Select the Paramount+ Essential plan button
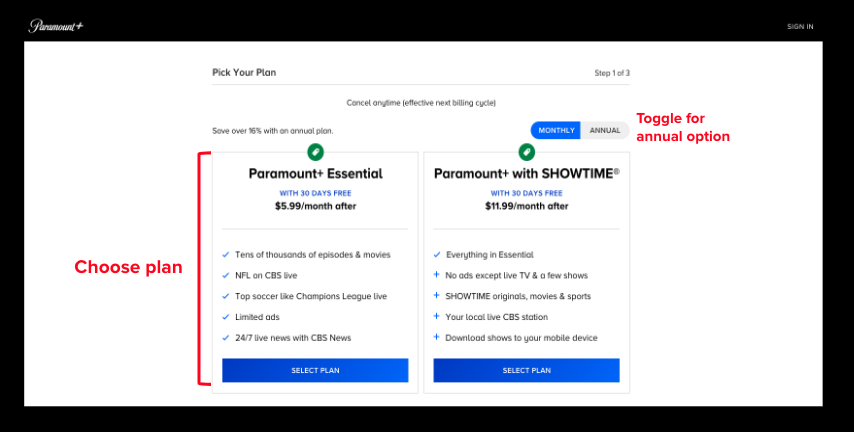This screenshot has height=432, width=854. point(315,370)
